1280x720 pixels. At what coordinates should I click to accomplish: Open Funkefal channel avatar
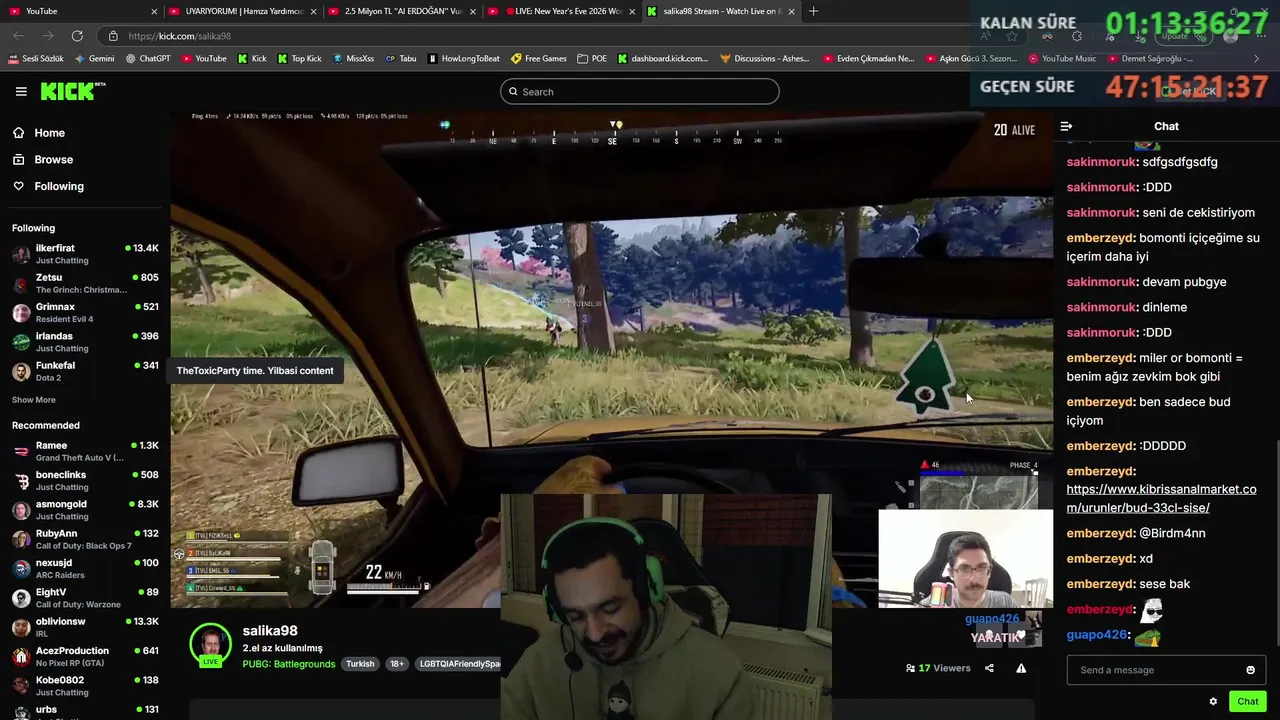point(21,371)
